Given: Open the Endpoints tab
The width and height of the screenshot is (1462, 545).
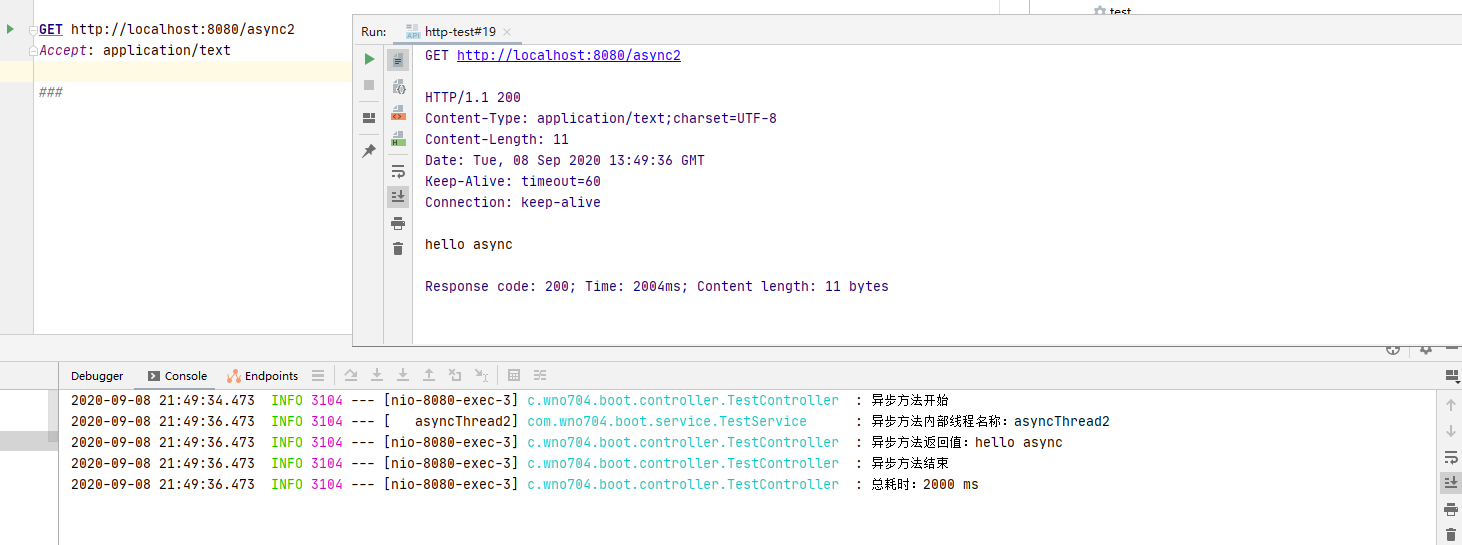Looking at the screenshot, I should (x=263, y=376).
